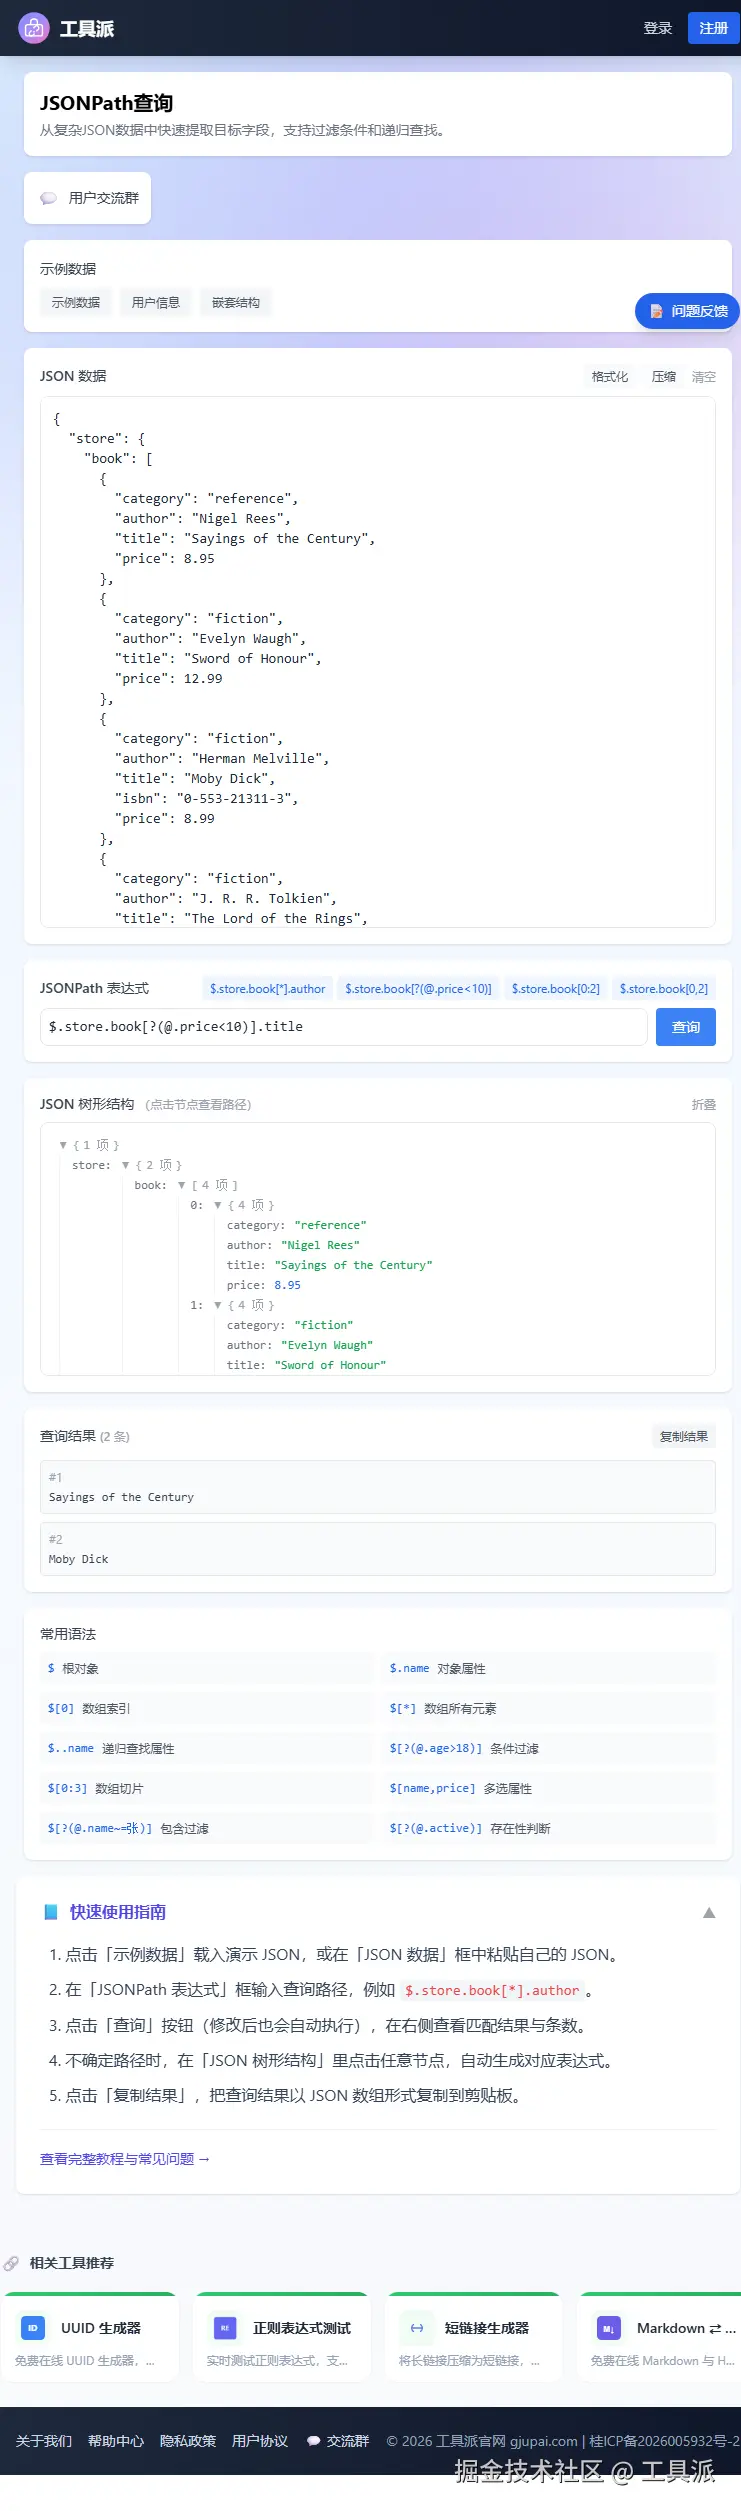The image size is (741, 2511).
Task: Collapse the book array node
Action: coord(181,1185)
